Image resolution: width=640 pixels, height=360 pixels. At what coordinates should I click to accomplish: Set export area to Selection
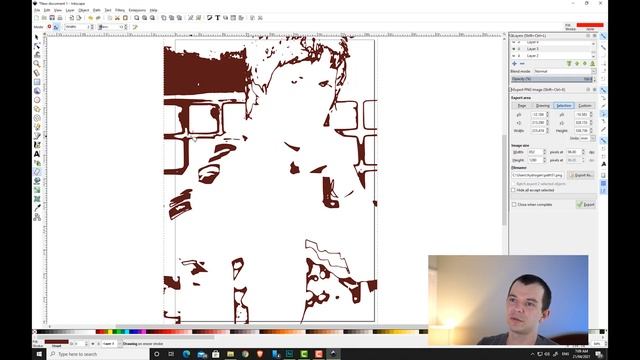tap(564, 106)
